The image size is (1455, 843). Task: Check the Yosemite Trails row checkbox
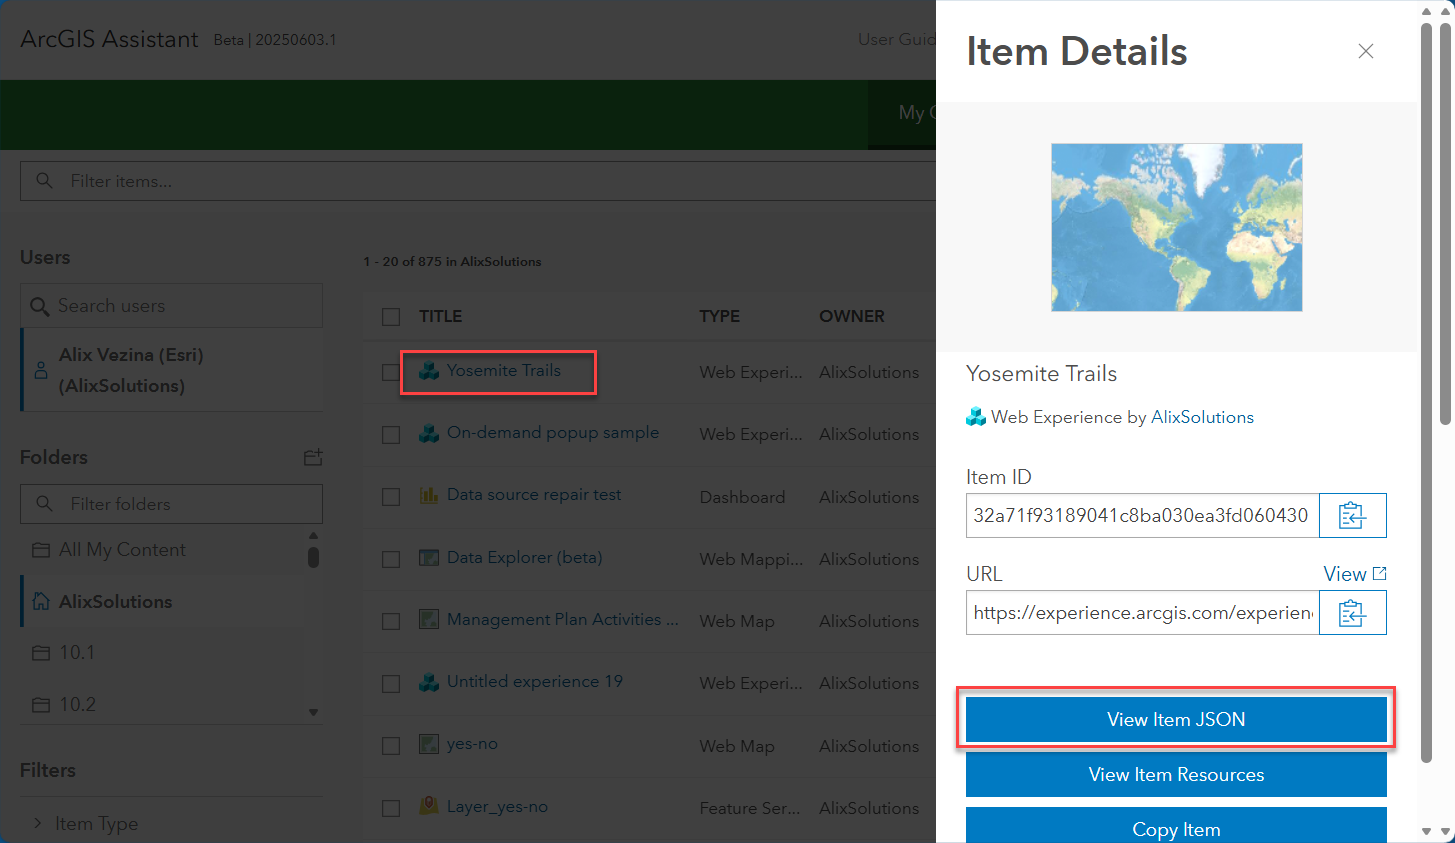[x=391, y=372]
